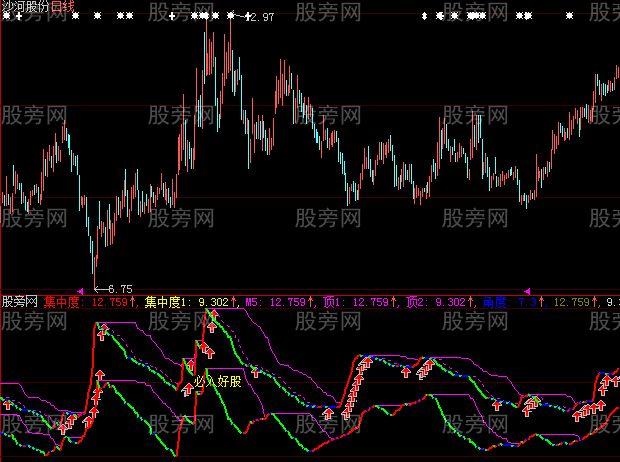620x462 pixels.
Task: Click the right magenta triangle range marker
Action: (x=527, y=292)
